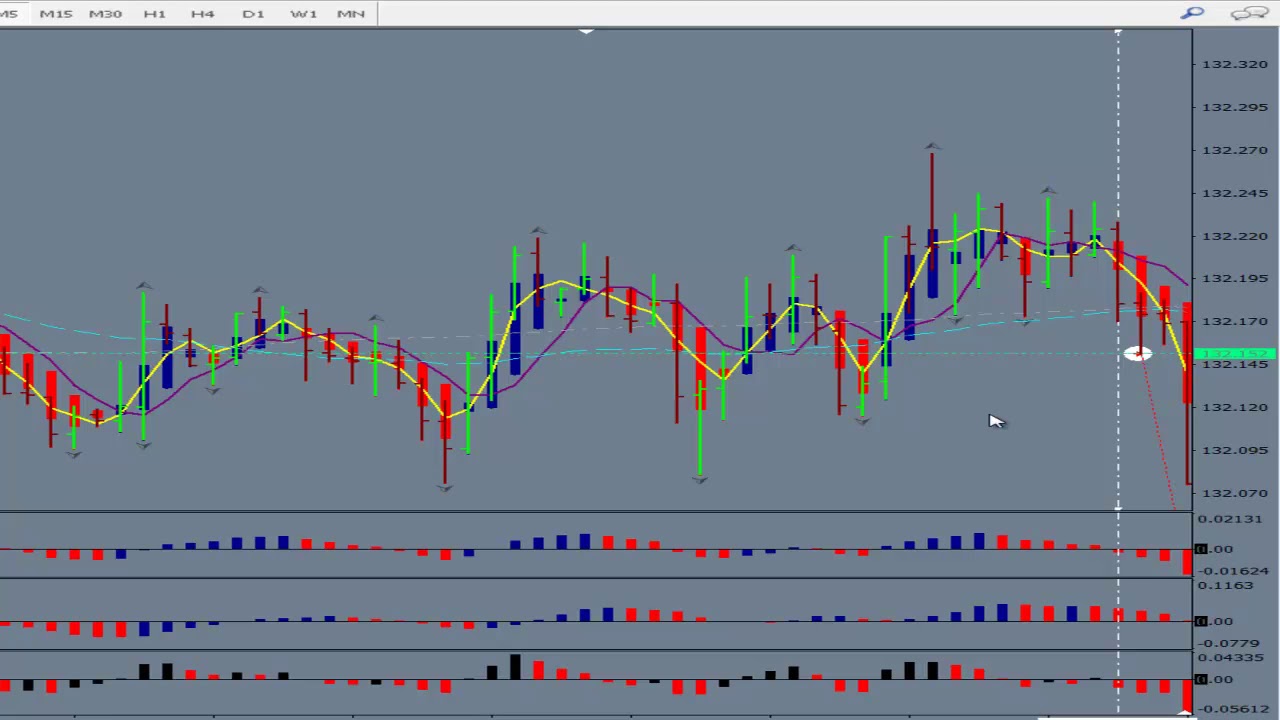Screen dimensions: 1280x720
Task: Click price scale value 132.170
Action: point(1235,321)
